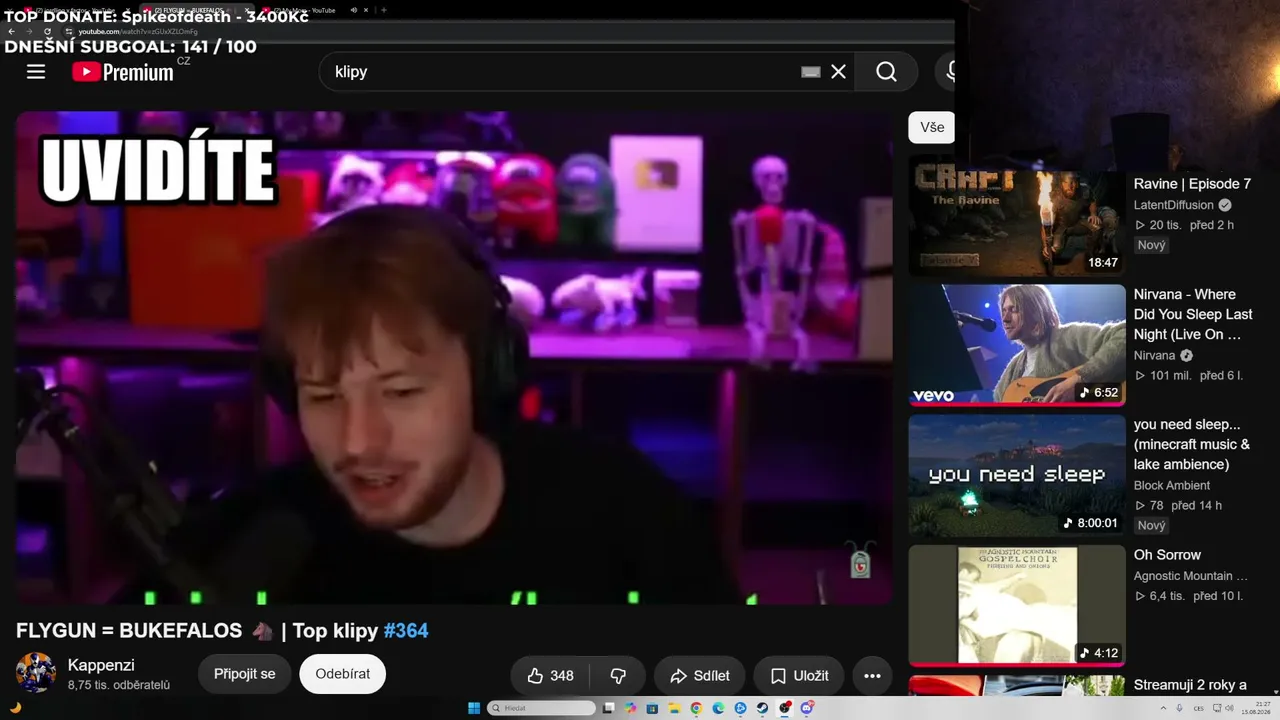The width and height of the screenshot is (1280, 720).
Task: Go to YouTube Premium home via logo
Action: click(123, 72)
